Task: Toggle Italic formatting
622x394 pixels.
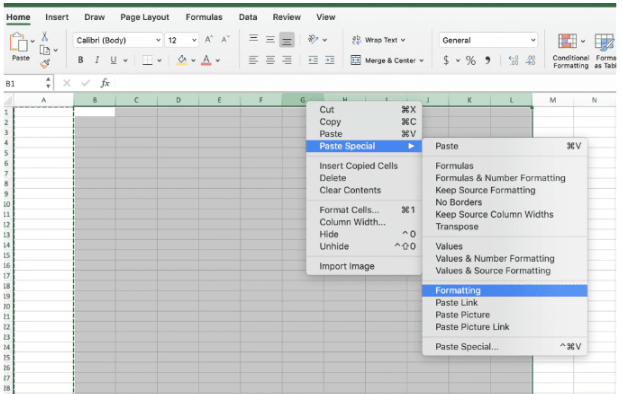Action: tap(97, 60)
